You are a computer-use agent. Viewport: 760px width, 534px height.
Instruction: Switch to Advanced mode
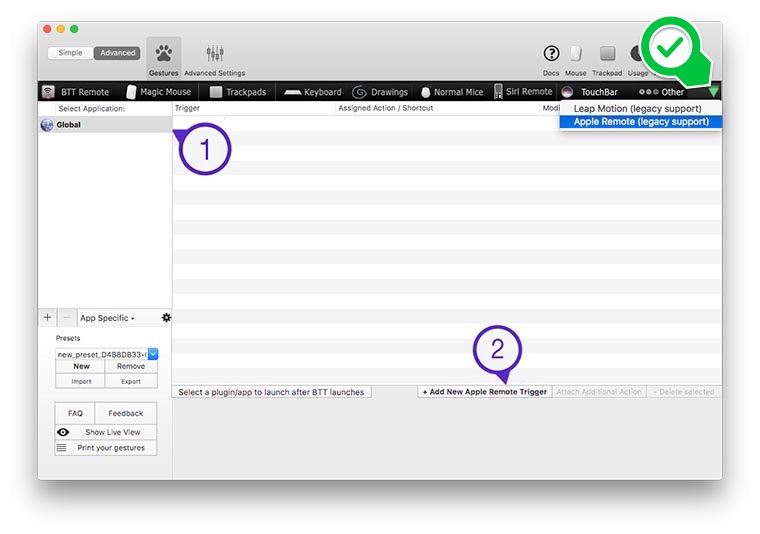pos(117,53)
